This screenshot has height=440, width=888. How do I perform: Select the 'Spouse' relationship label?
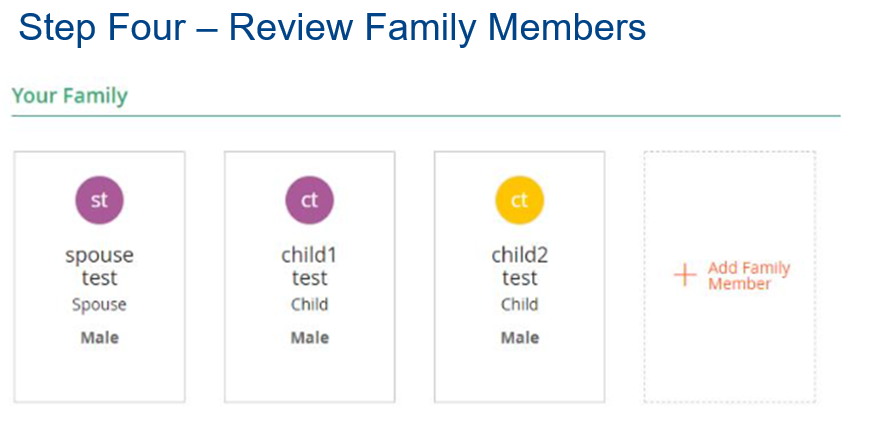tap(99, 305)
